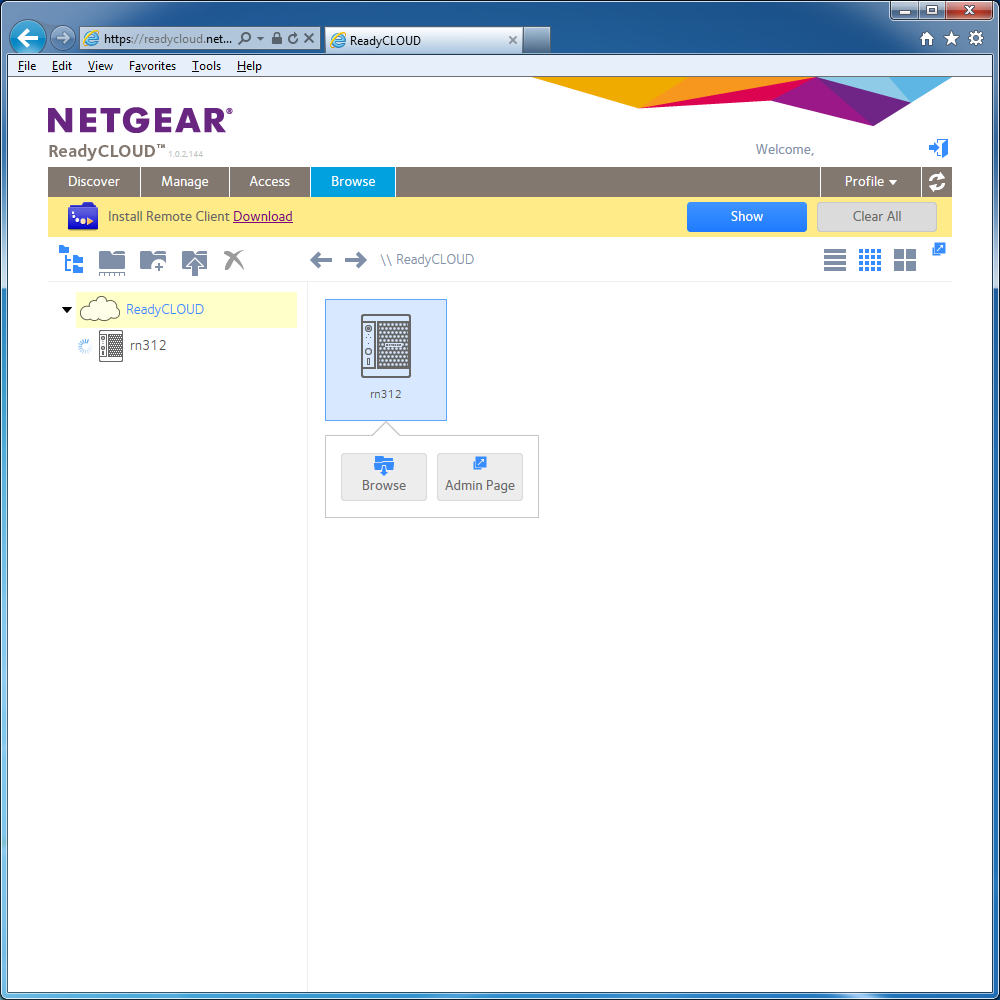1000x1000 pixels.
Task: Click the NETGEAR logo
Action: coord(140,120)
